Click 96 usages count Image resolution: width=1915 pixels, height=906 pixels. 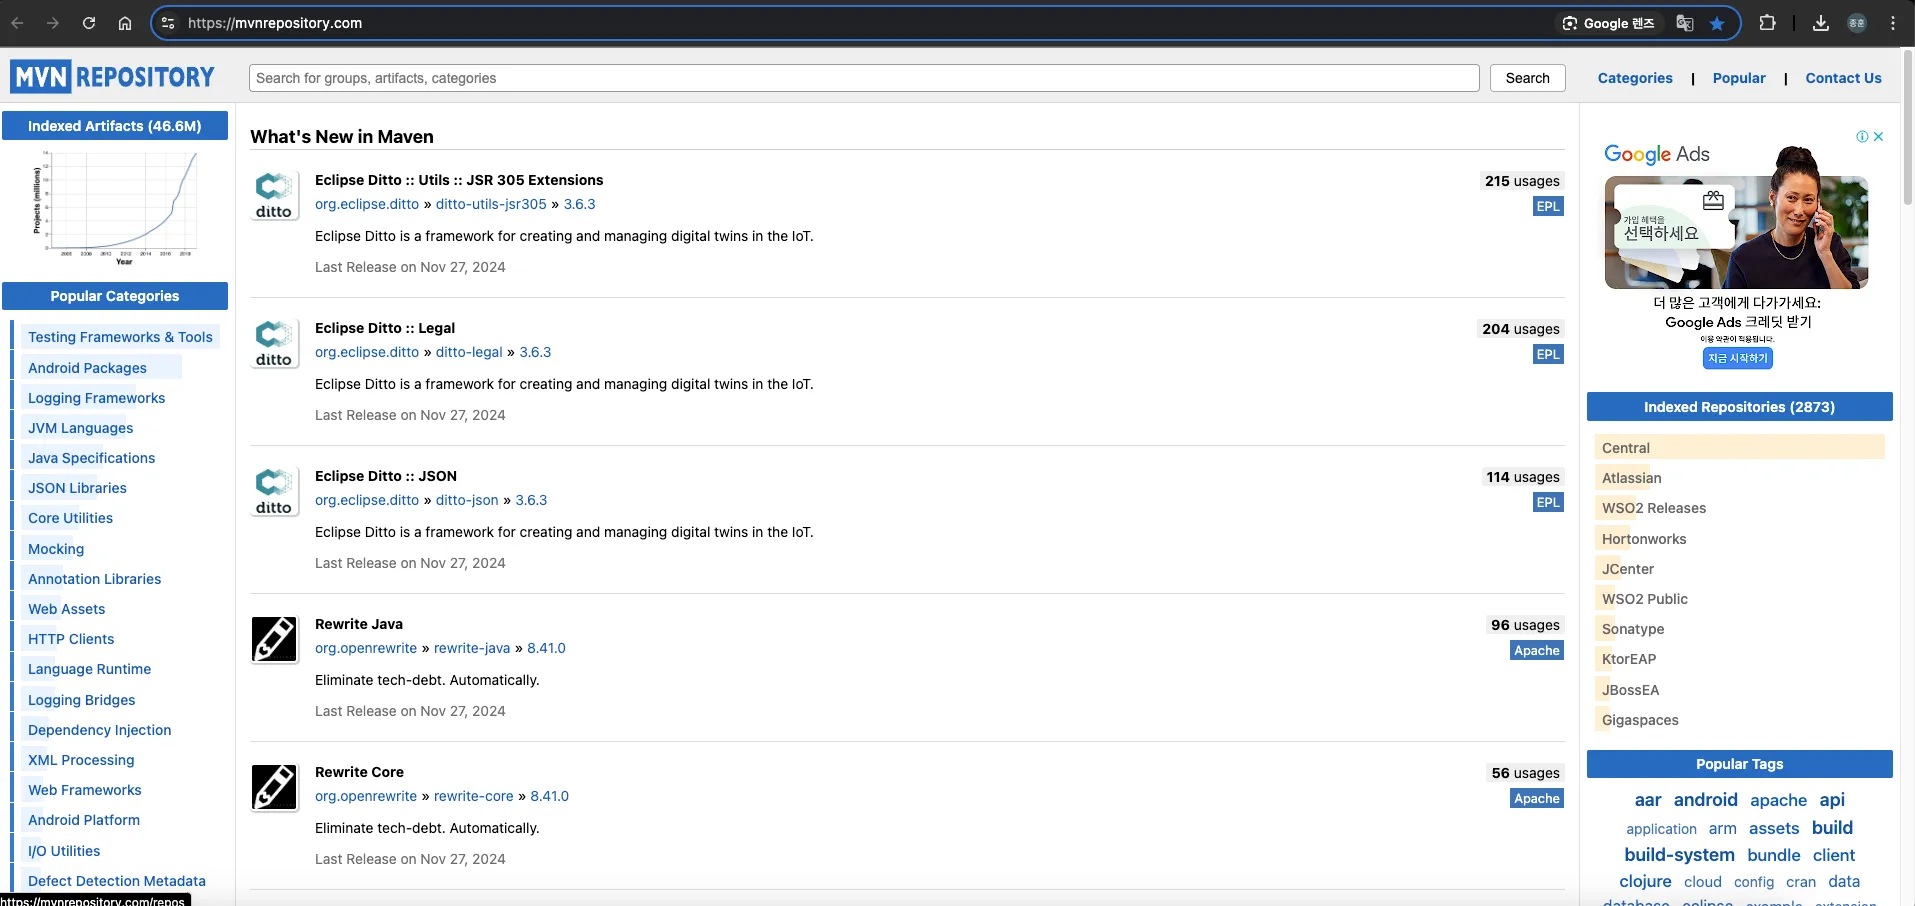[x=1525, y=625]
